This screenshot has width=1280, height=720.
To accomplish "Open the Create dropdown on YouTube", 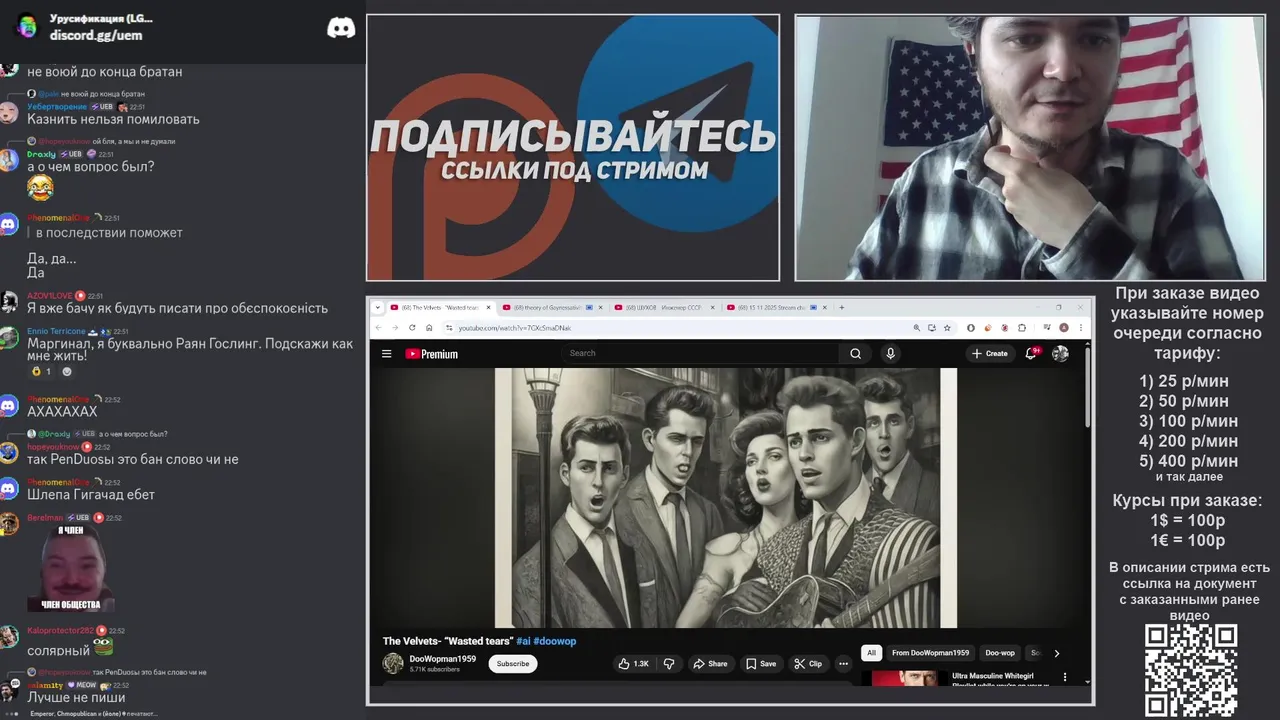I will (x=990, y=353).
